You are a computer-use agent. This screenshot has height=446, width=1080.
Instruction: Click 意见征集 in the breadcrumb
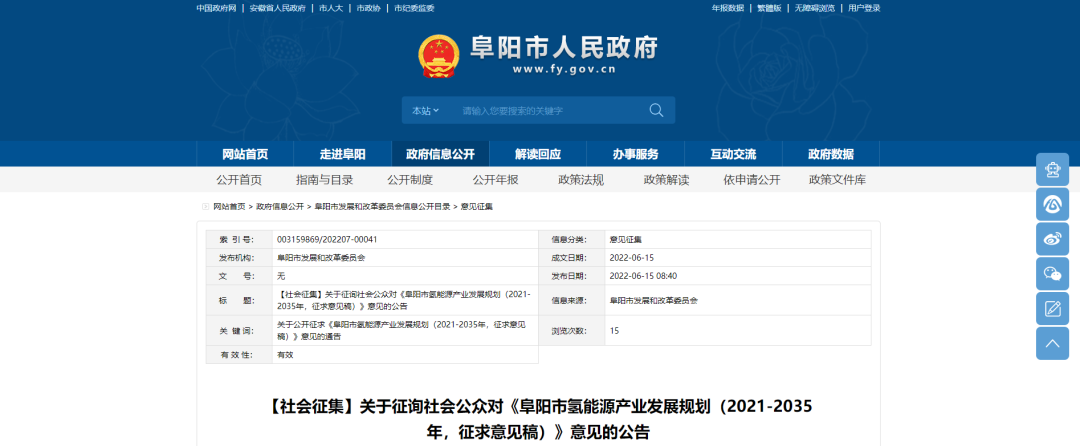click(x=476, y=206)
